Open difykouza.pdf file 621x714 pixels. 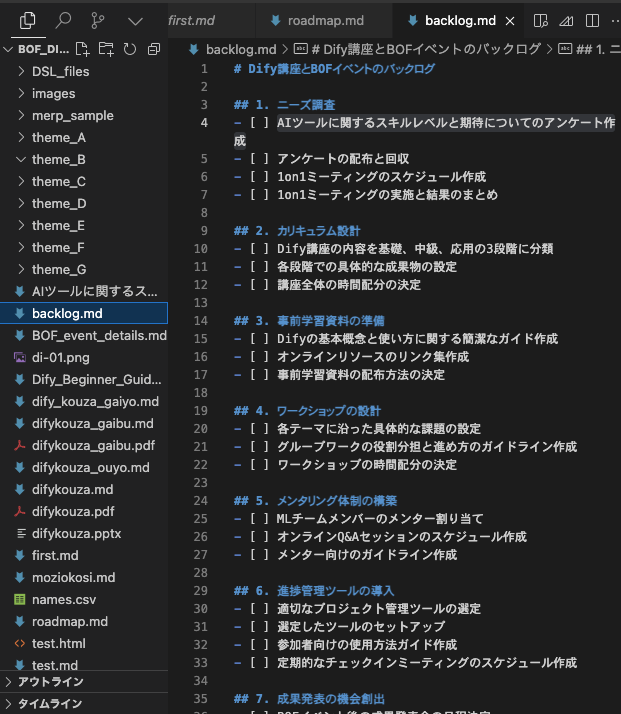(84, 511)
